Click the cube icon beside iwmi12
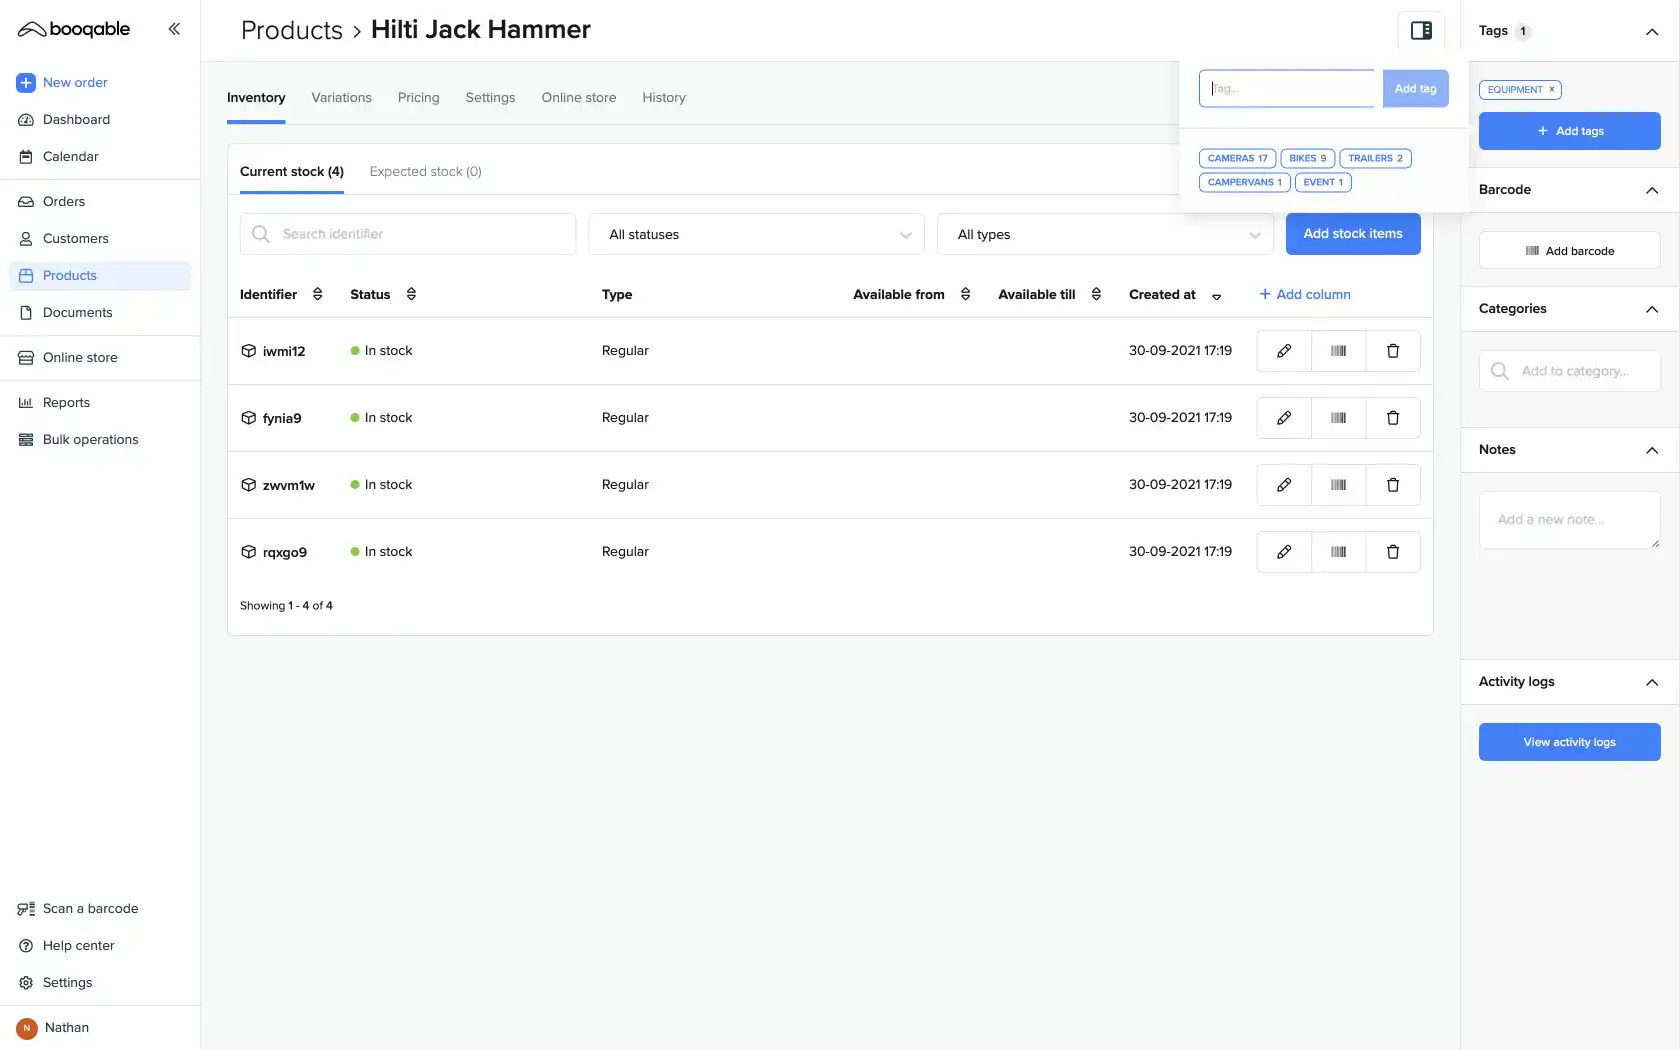The height and width of the screenshot is (1050, 1680). pos(249,351)
